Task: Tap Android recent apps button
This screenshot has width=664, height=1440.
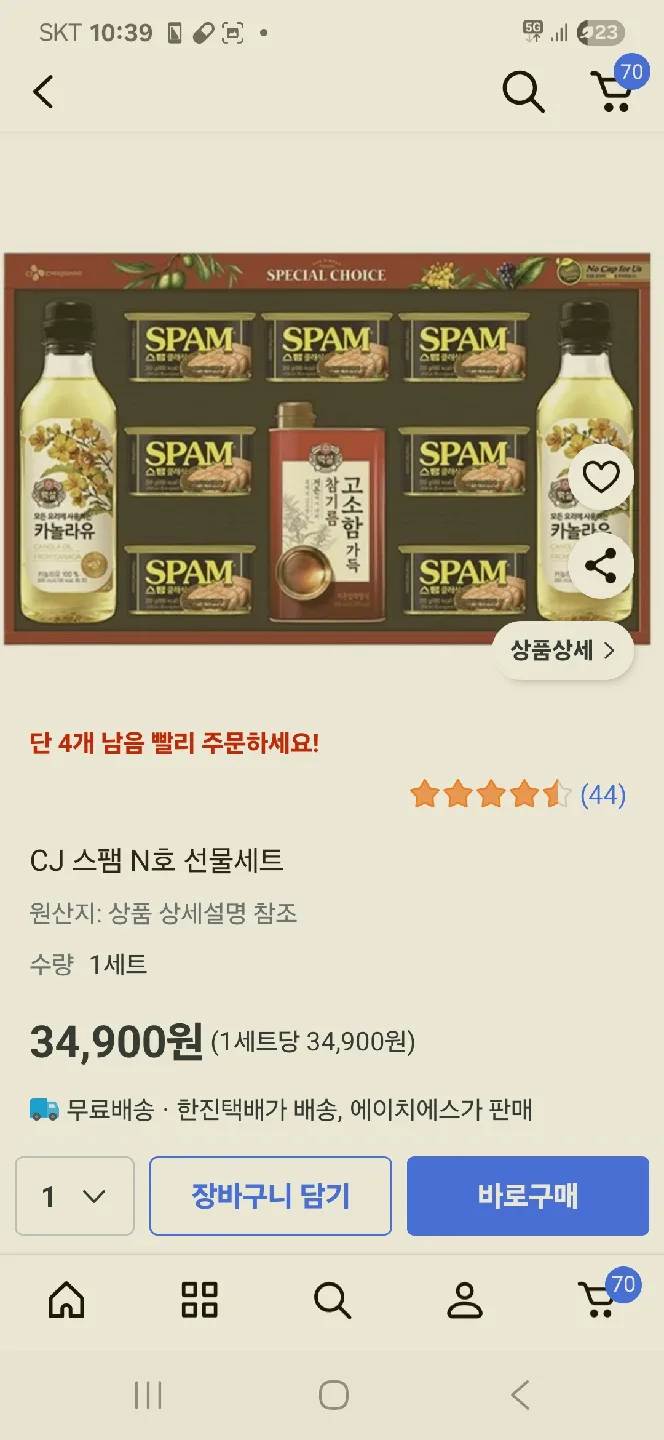Action: pos(148,1395)
